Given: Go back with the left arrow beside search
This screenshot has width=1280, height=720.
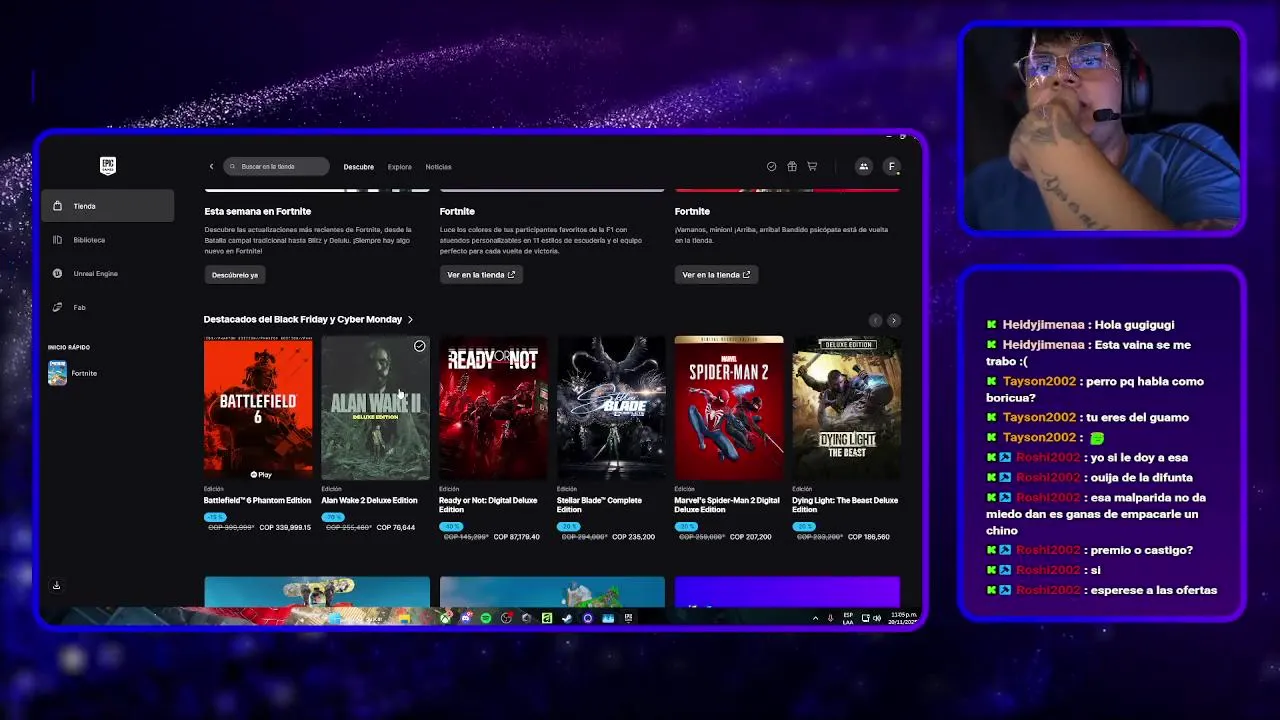Looking at the screenshot, I should pyautogui.click(x=211, y=167).
